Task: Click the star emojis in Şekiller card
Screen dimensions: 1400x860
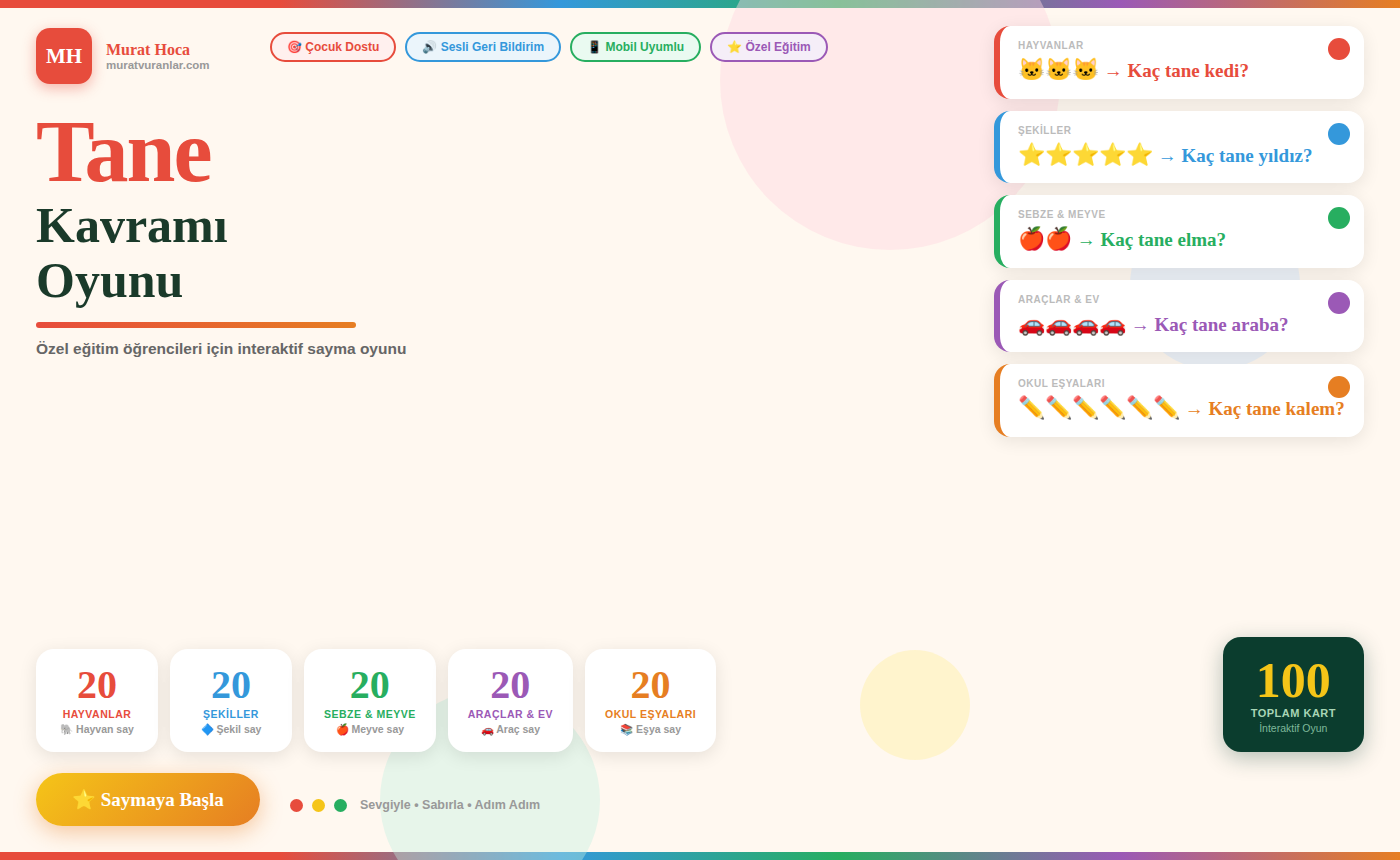Action: point(1085,155)
